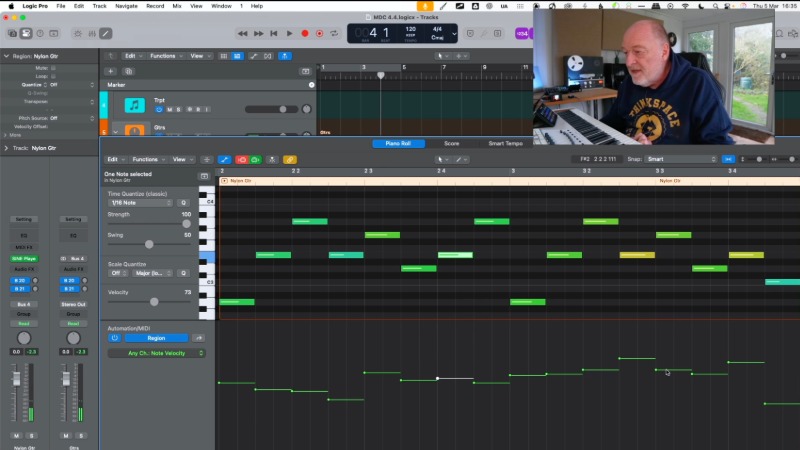Open the Track menu in menu bar
The width and height of the screenshot is (800, 450).
click(99, 6)
